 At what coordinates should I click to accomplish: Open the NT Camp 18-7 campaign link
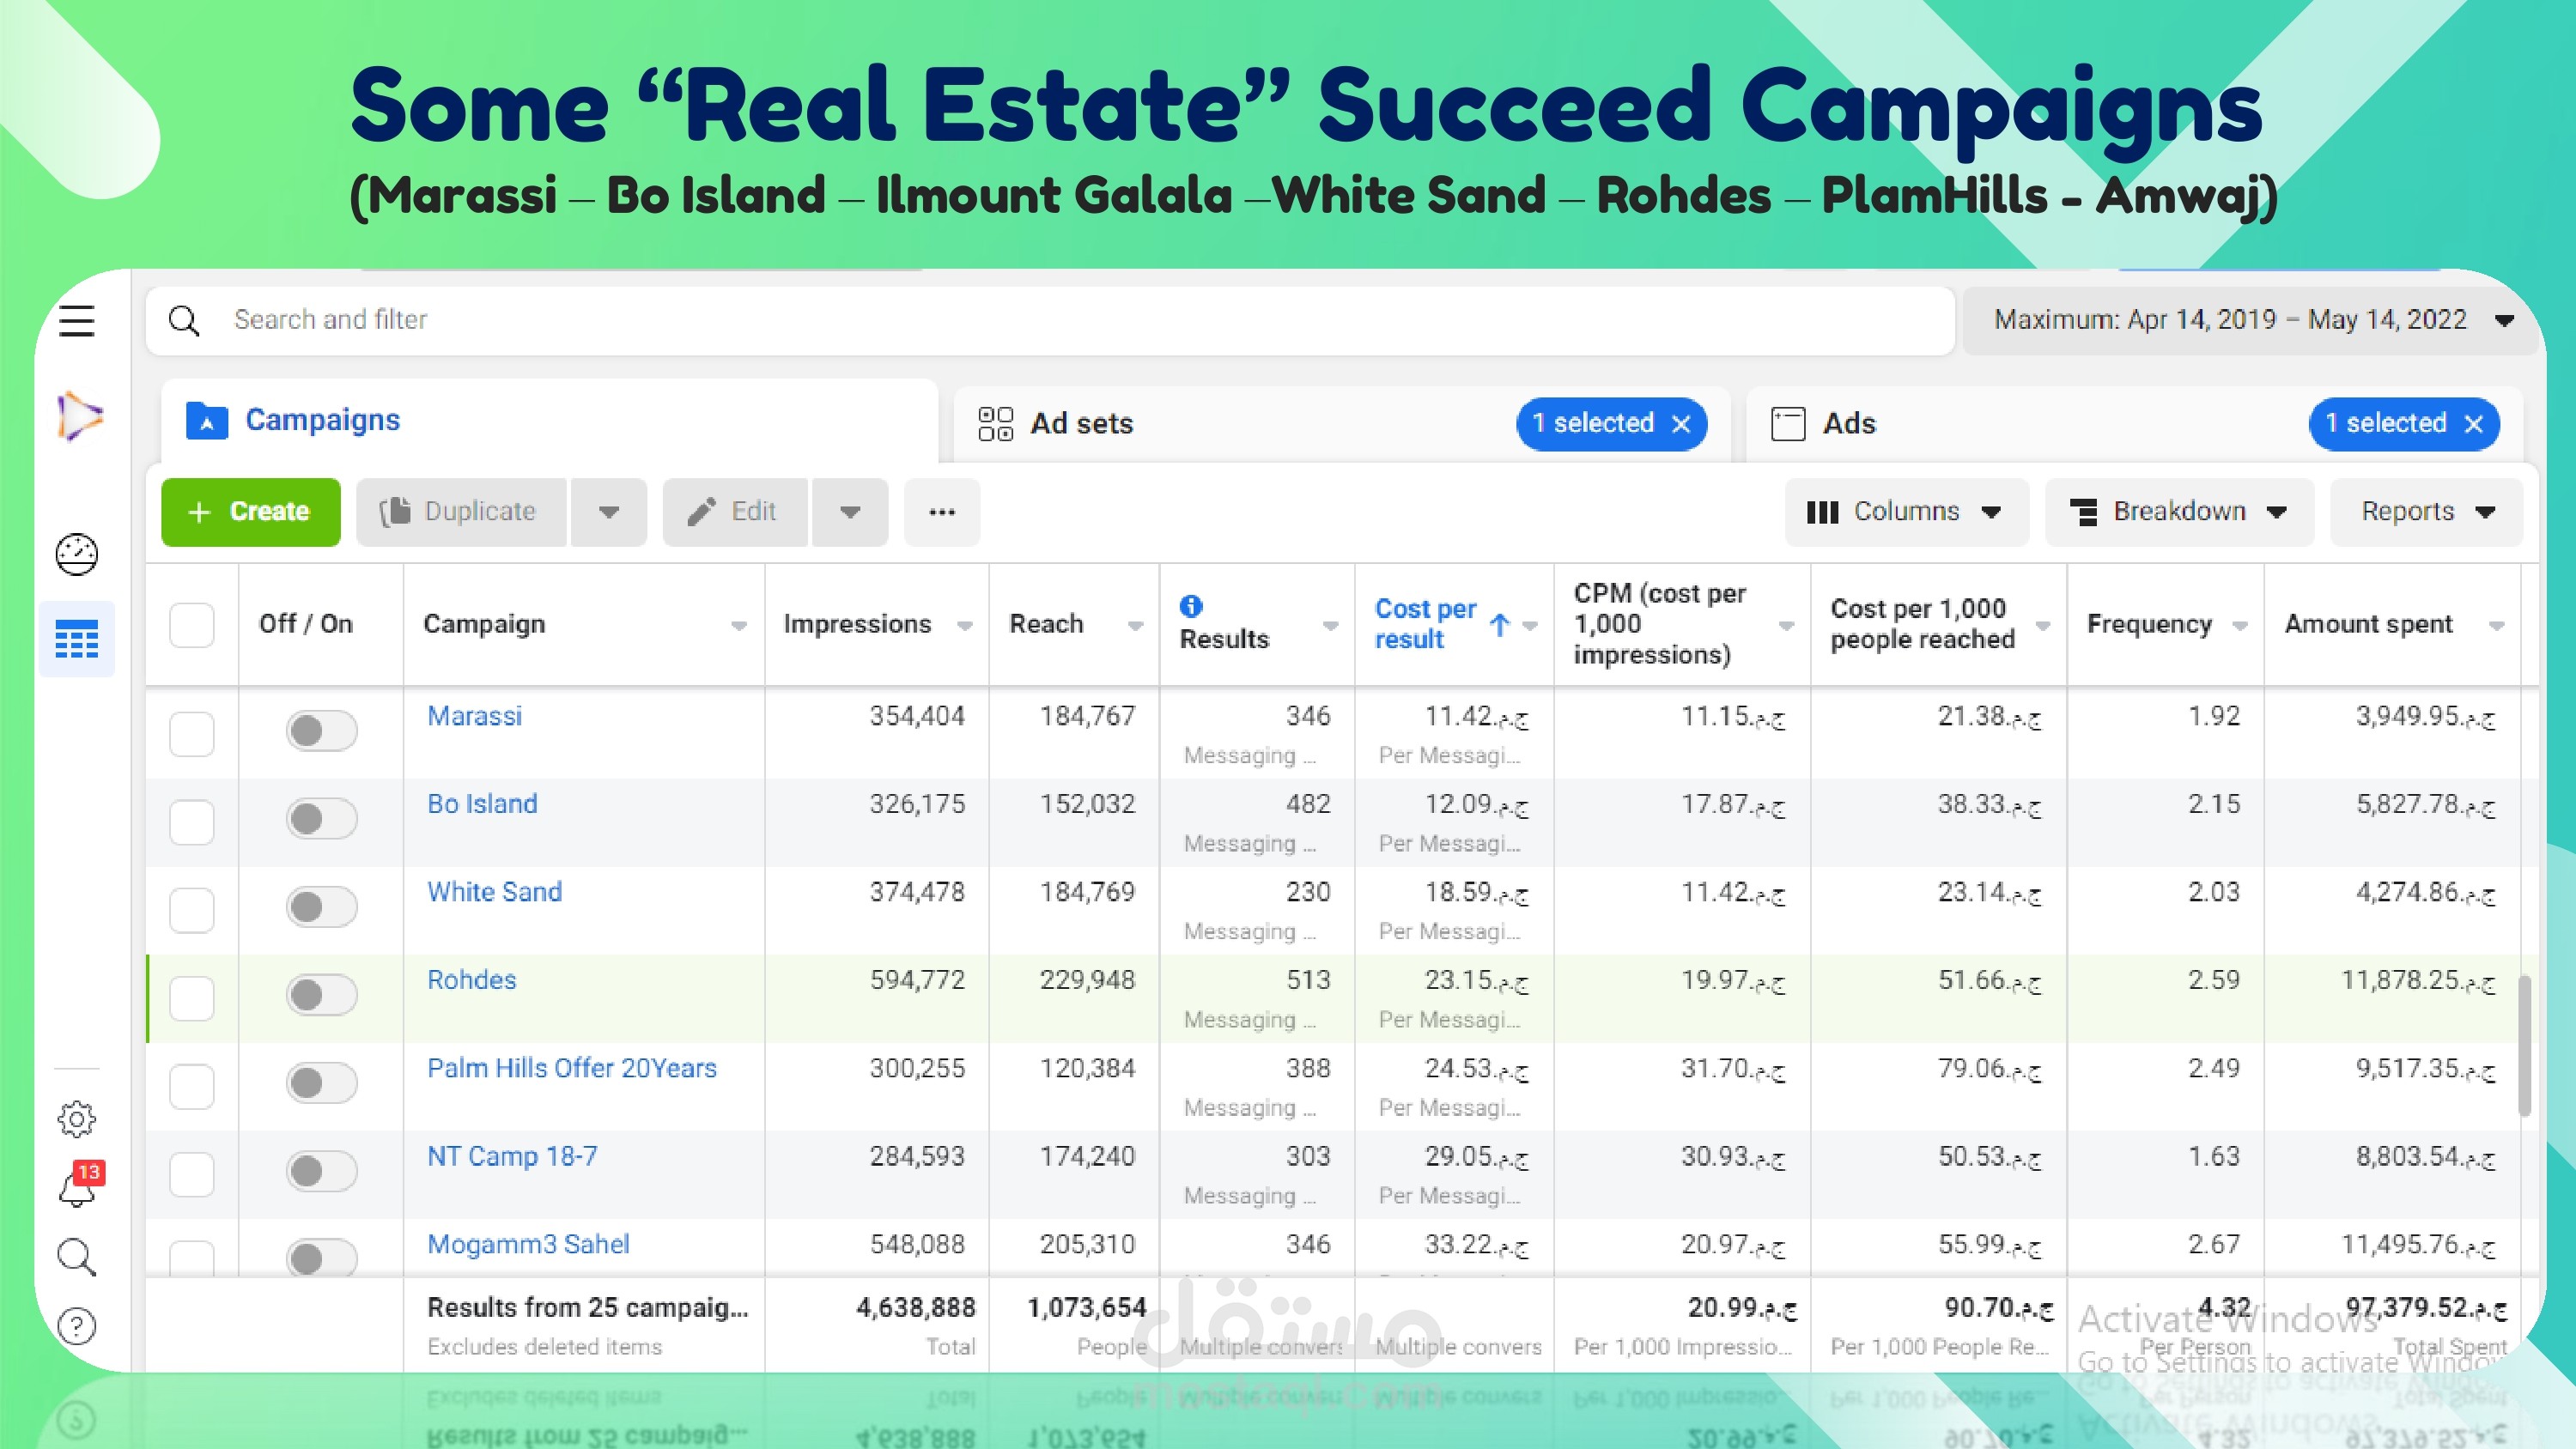(x=512, y=1156)
